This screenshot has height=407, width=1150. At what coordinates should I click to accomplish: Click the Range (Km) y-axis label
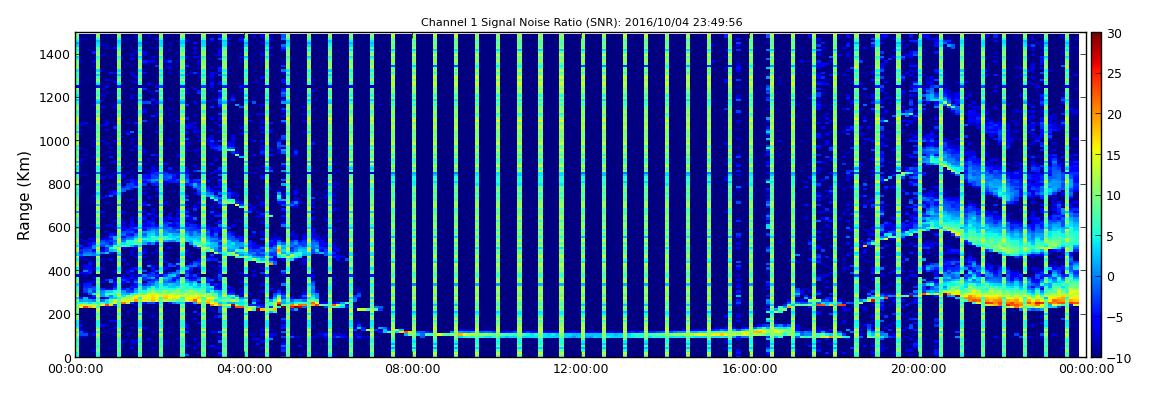point(23,195)
